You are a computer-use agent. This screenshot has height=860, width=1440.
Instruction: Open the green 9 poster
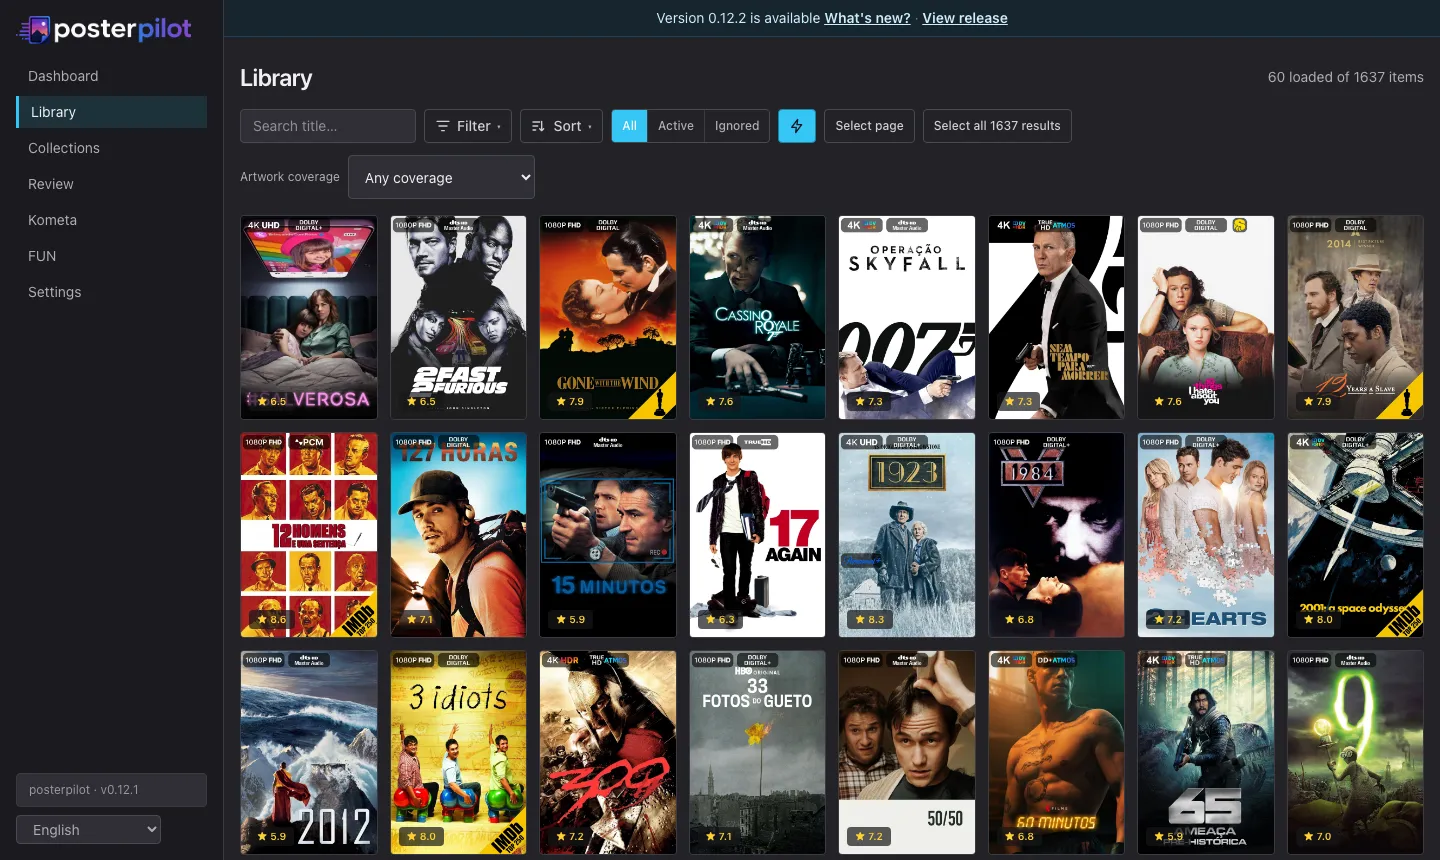point(1355,752)
